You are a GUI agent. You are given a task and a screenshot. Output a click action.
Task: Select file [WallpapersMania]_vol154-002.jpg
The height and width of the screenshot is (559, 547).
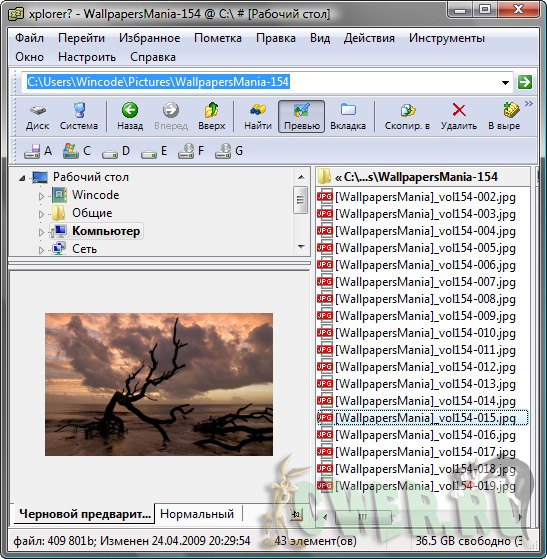pyautogui.click(x=425, y=197)
